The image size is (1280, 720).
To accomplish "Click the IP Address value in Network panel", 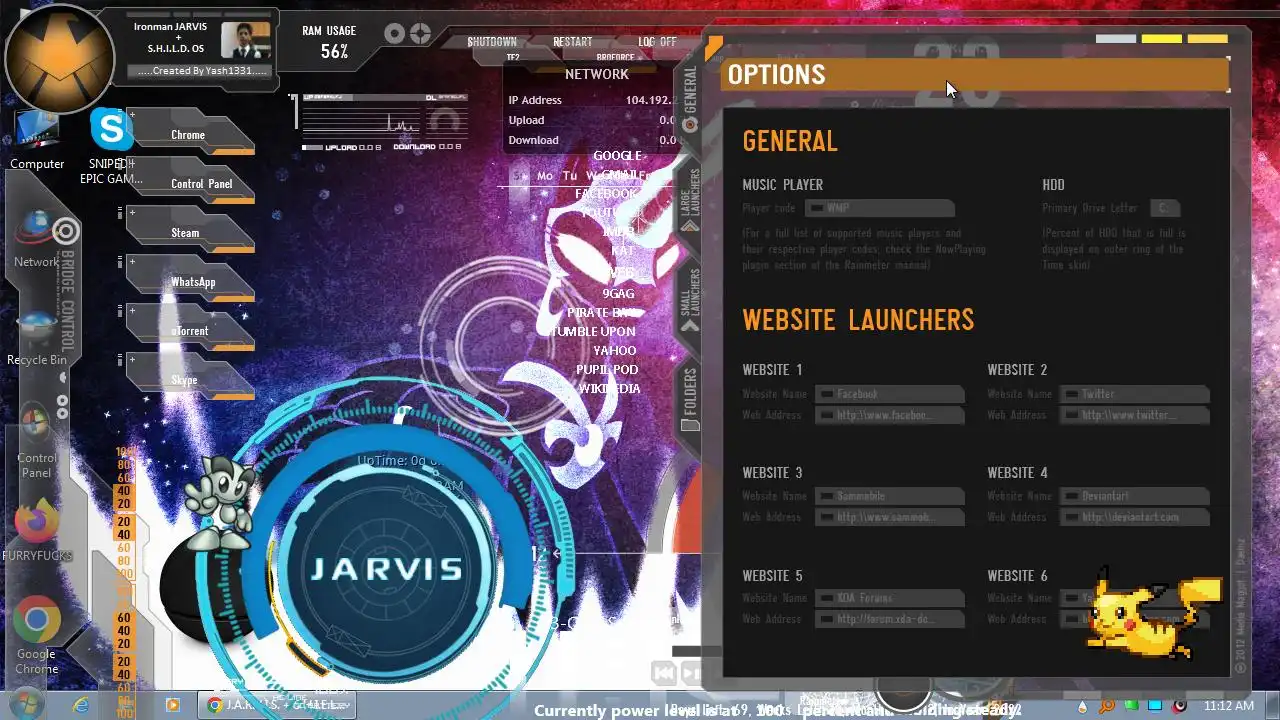I will (x=650, y=100).
